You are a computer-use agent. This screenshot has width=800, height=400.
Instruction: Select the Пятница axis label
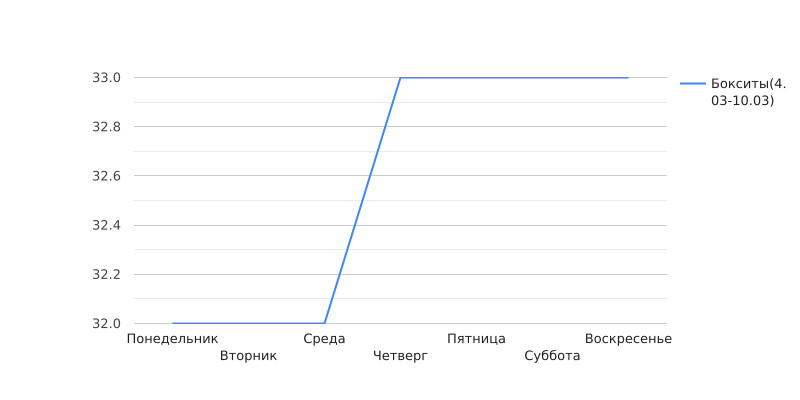477,339
